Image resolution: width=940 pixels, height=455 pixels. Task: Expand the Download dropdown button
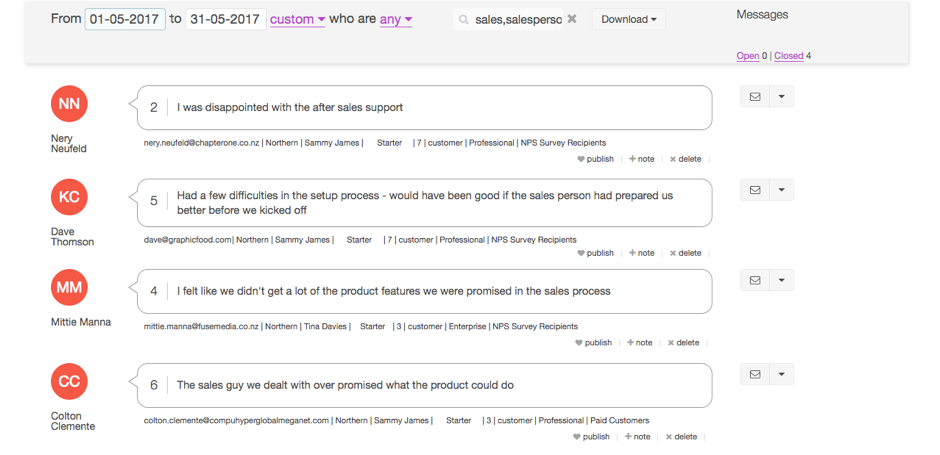[628, 19]
